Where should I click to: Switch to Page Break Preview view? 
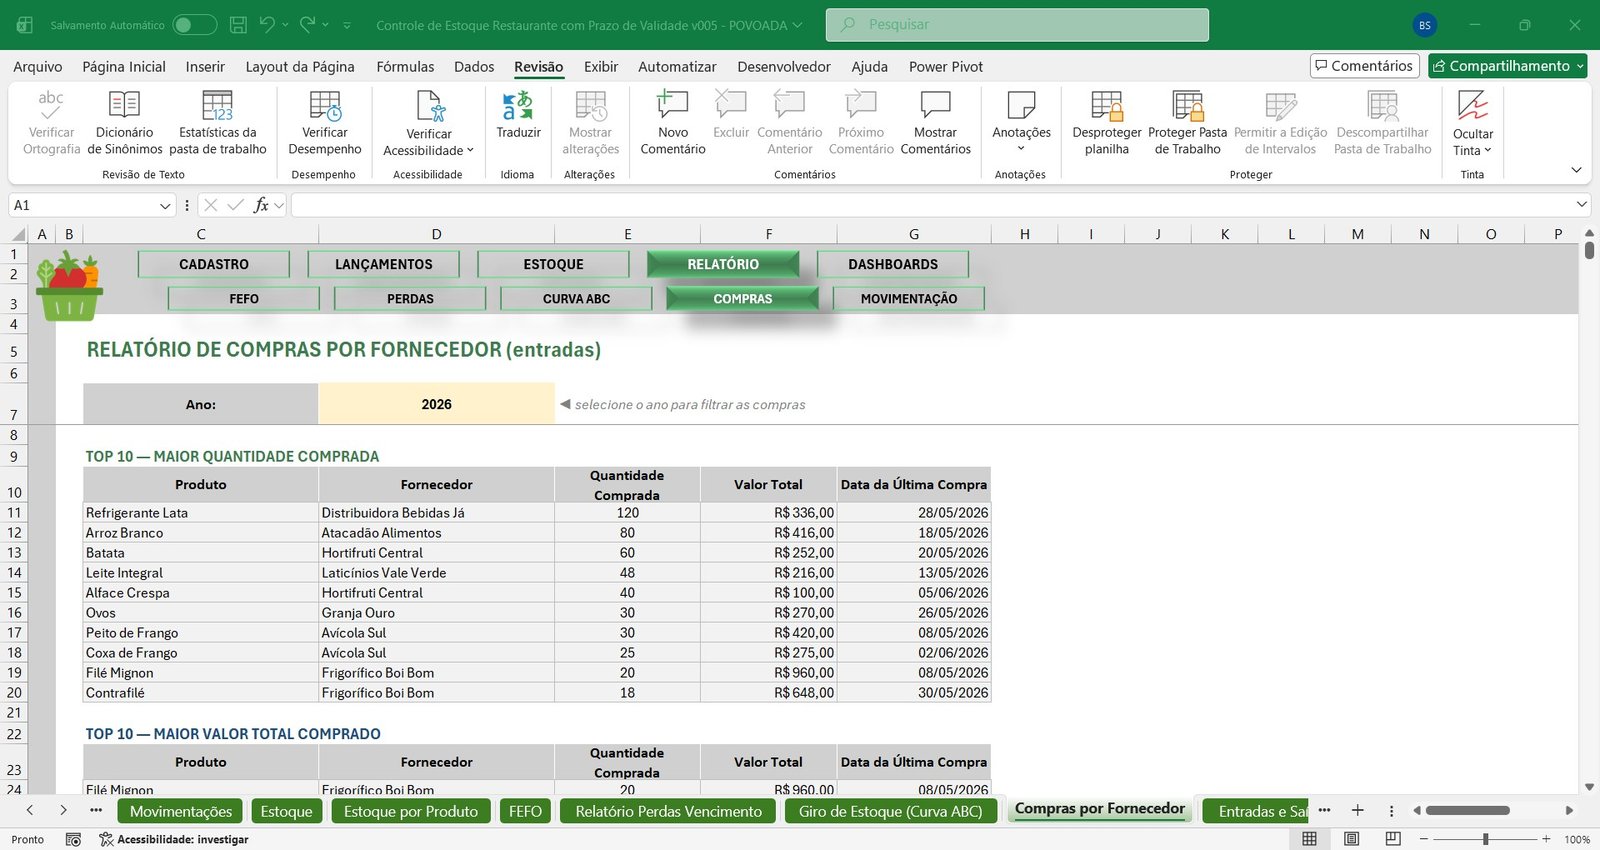coord(1393,839)
